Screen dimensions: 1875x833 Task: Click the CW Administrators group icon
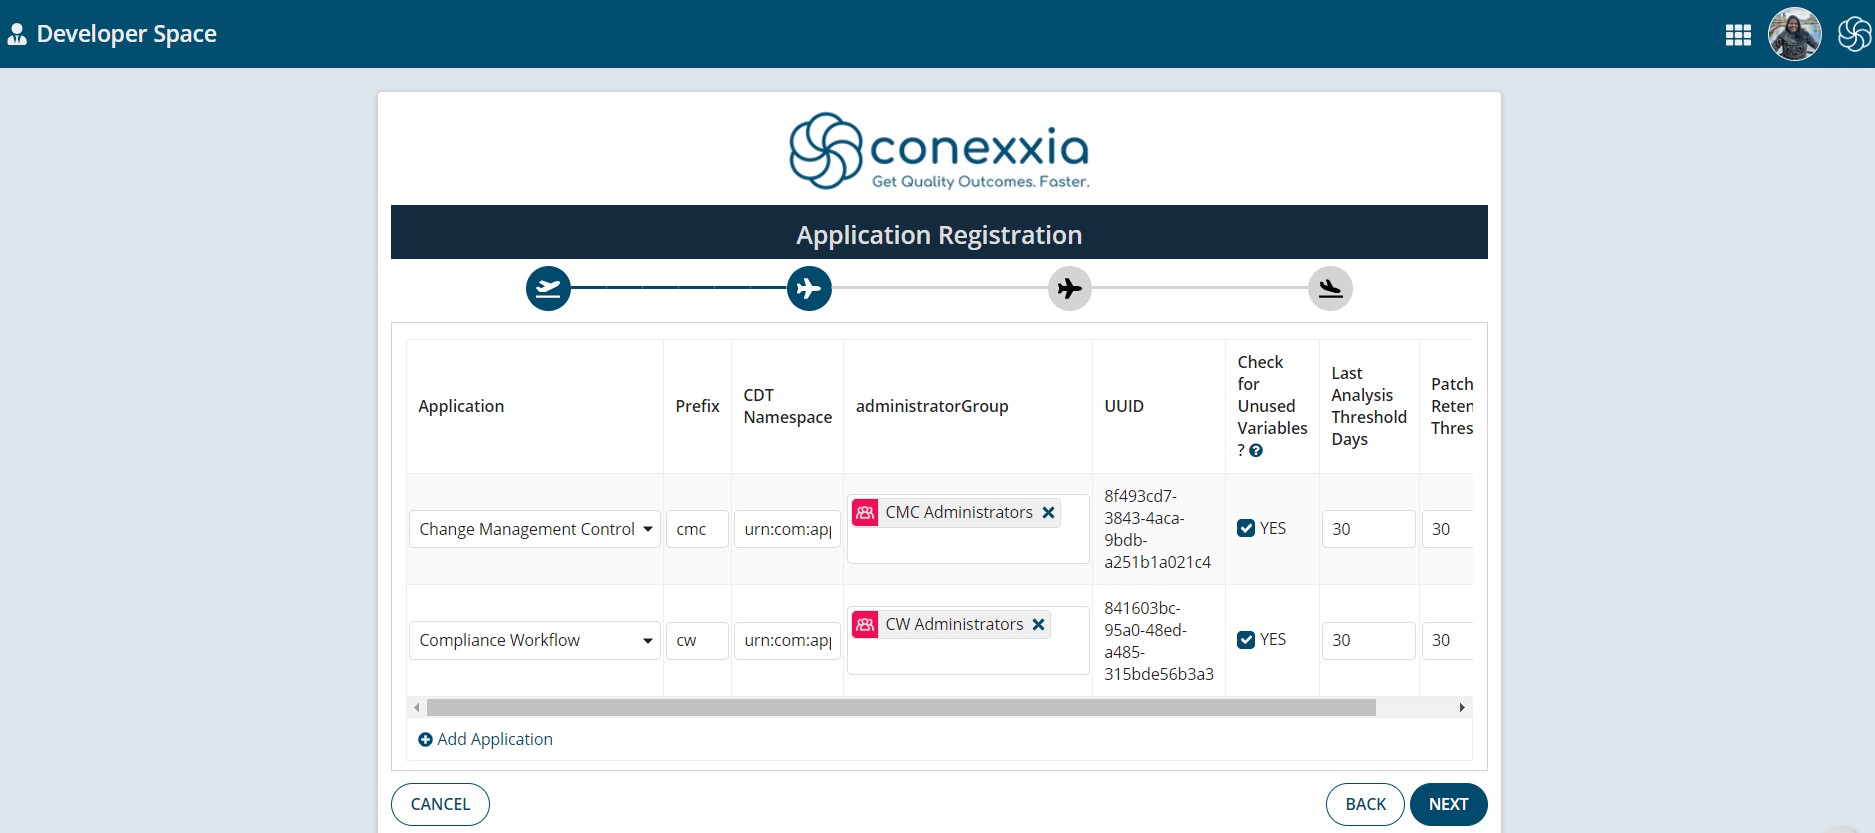(865, 625)
